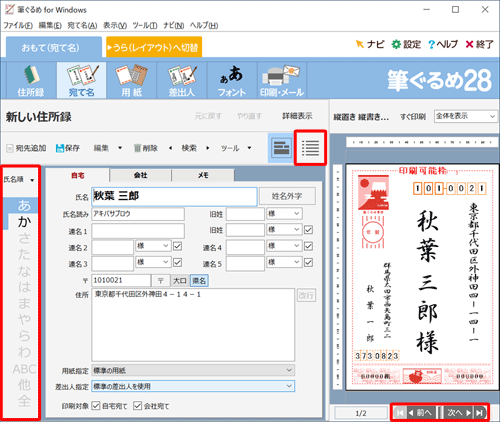Open honorific 様 dropdown for 連名4
The image size is (500, 422).
tap(284, 246)
